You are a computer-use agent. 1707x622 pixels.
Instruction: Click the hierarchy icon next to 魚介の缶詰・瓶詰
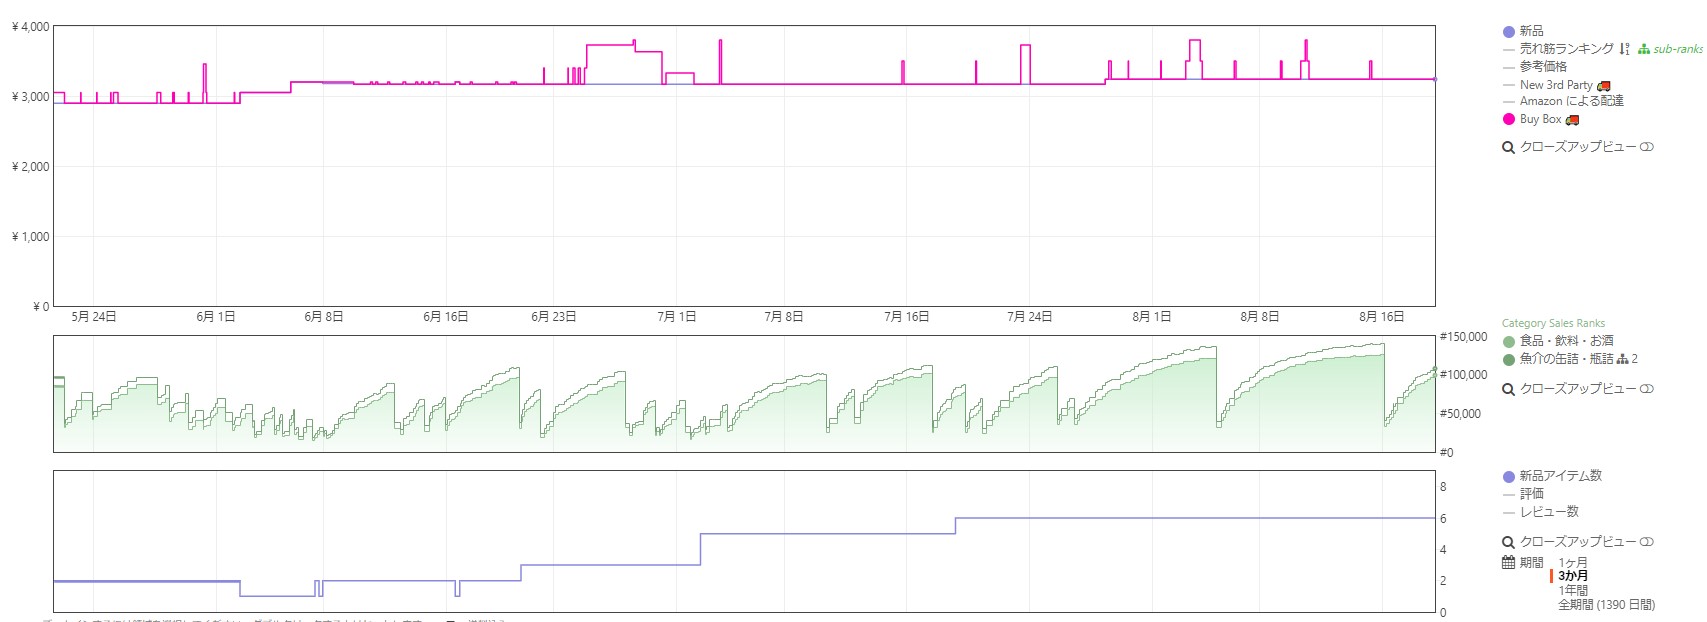tap(1622, 359)
